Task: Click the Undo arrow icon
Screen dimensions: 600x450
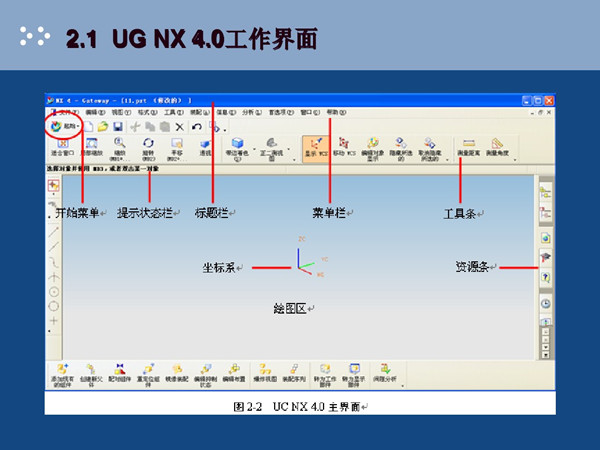Action: [197, 127]
